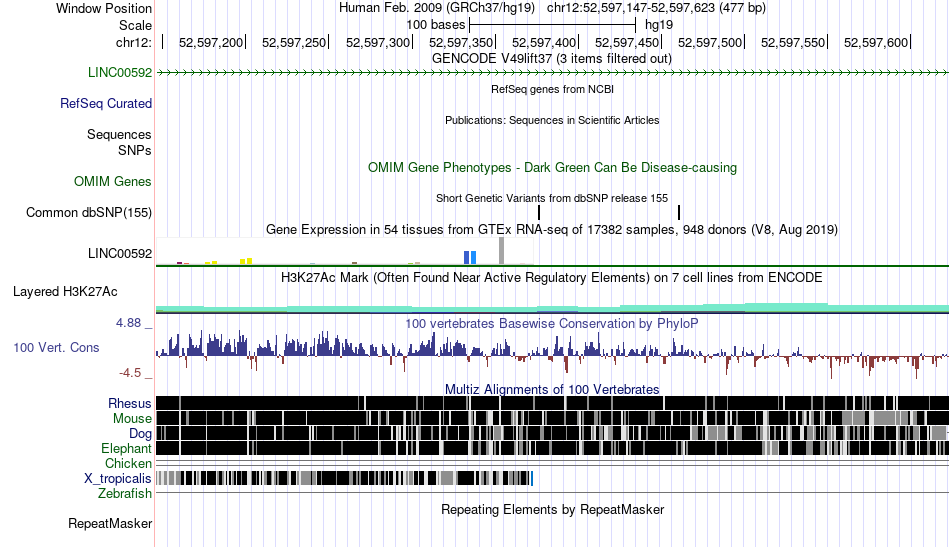Select the Dog alignment row label

140,434
